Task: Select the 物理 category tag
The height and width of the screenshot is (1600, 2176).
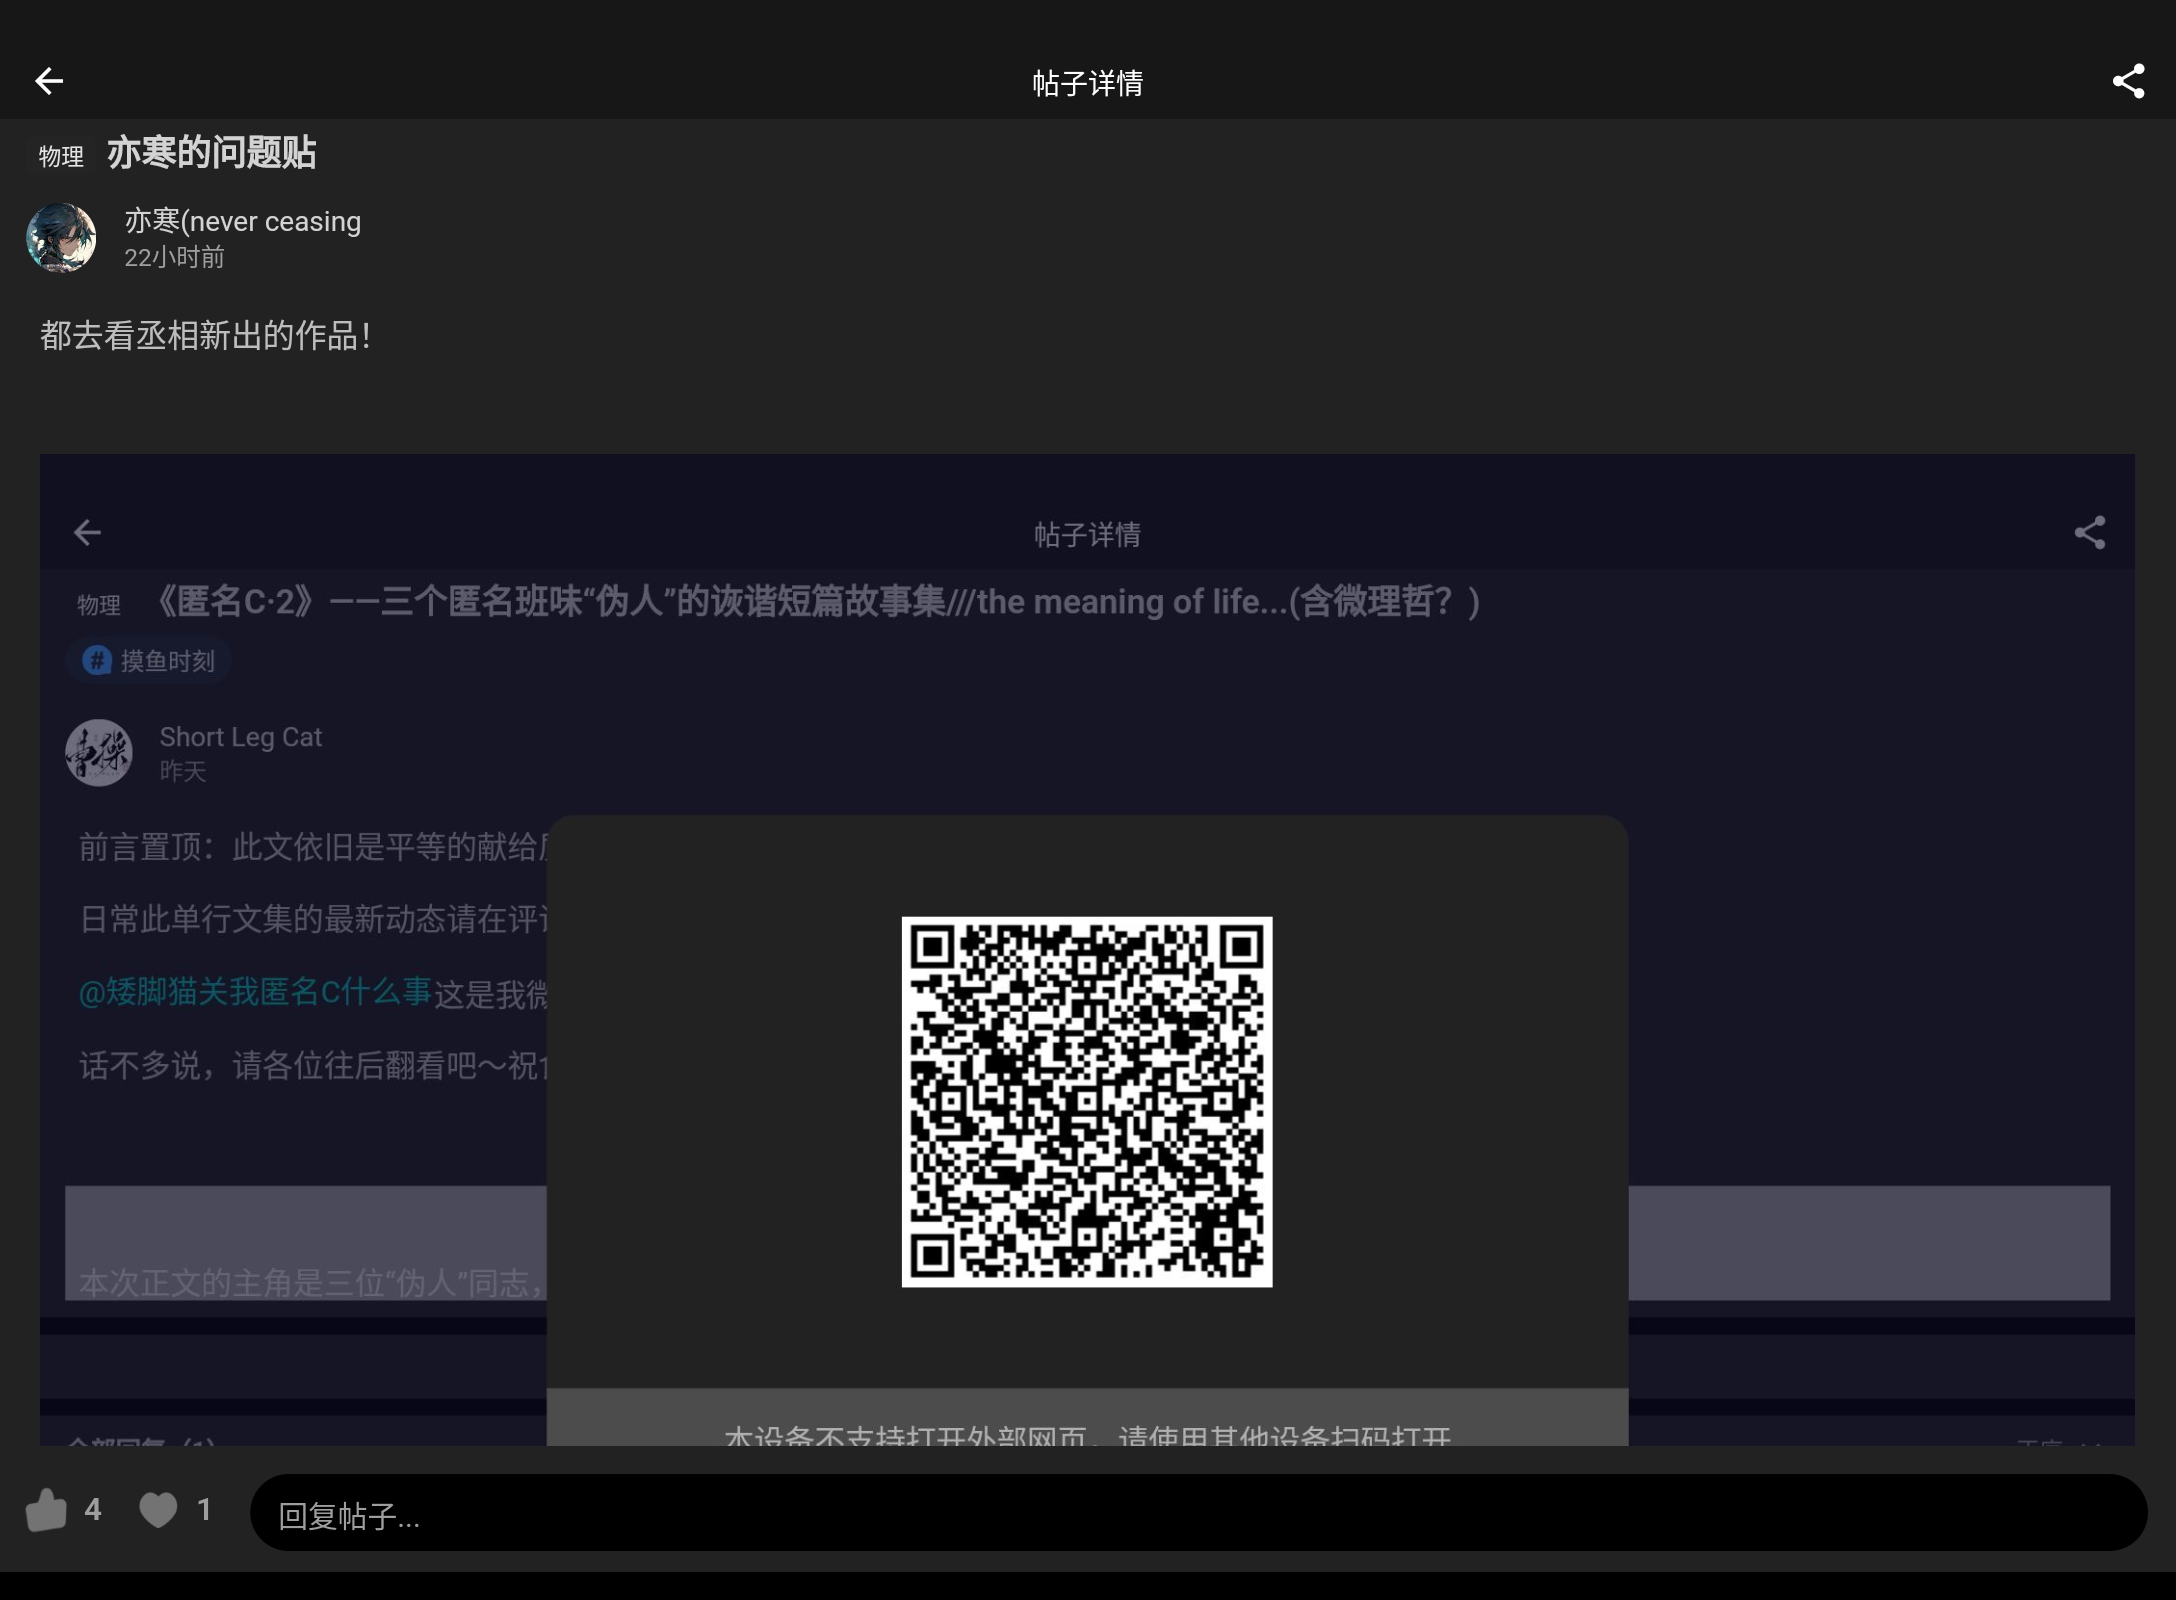Action: pos(61,156)
